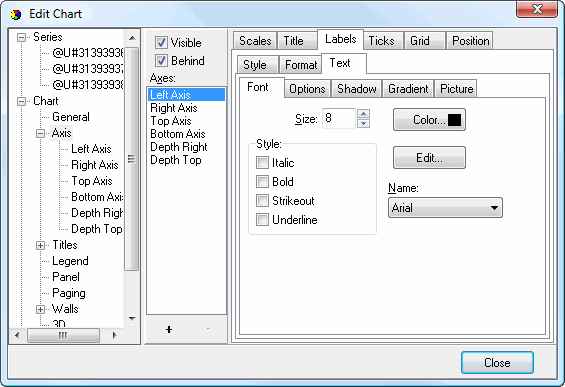Click the plus icon to add axis
Image resolution: width=565 pixels, height=387 pixels.
click(x=169, y=329)
